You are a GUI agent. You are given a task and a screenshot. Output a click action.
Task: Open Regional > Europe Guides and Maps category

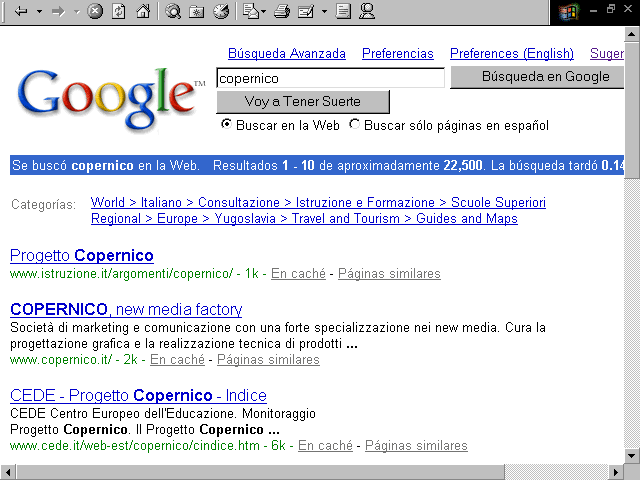click(x=304, y=218)
